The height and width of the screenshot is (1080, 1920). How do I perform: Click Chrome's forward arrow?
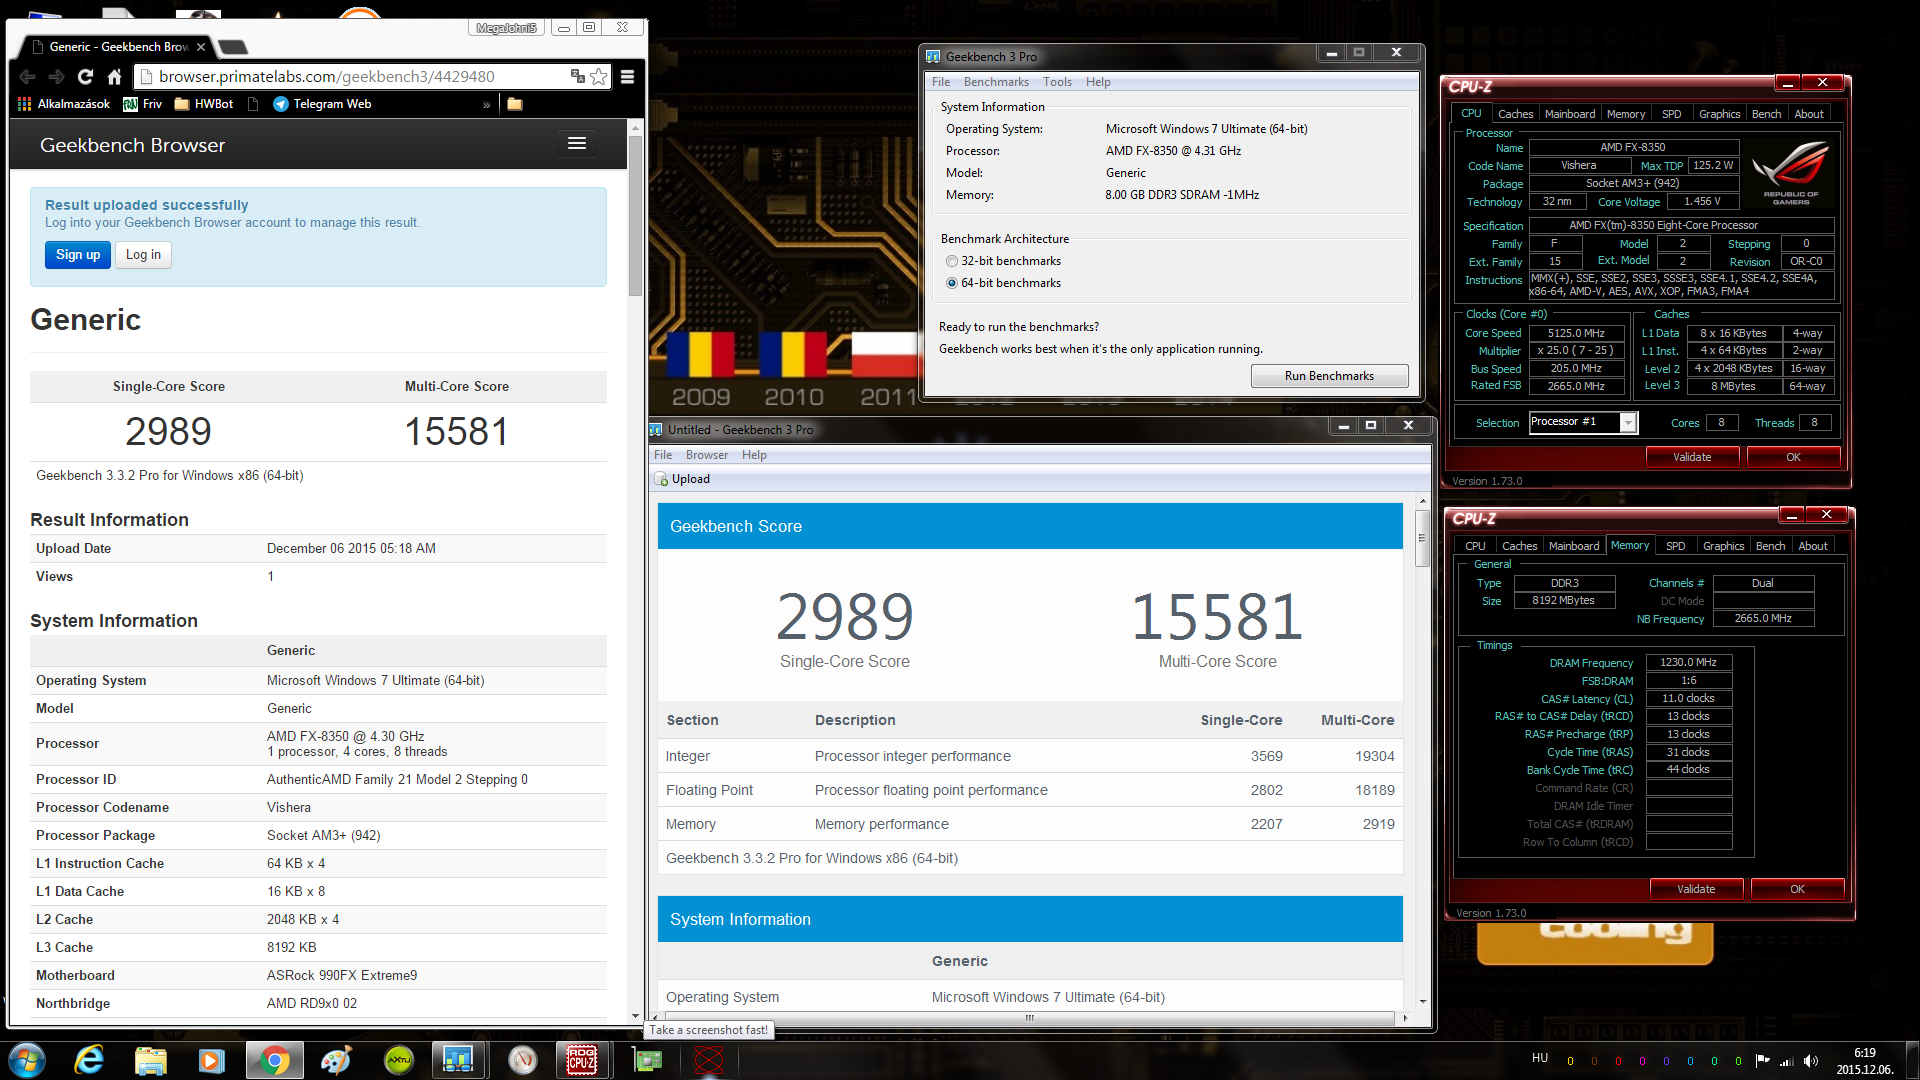pos(57,77)
